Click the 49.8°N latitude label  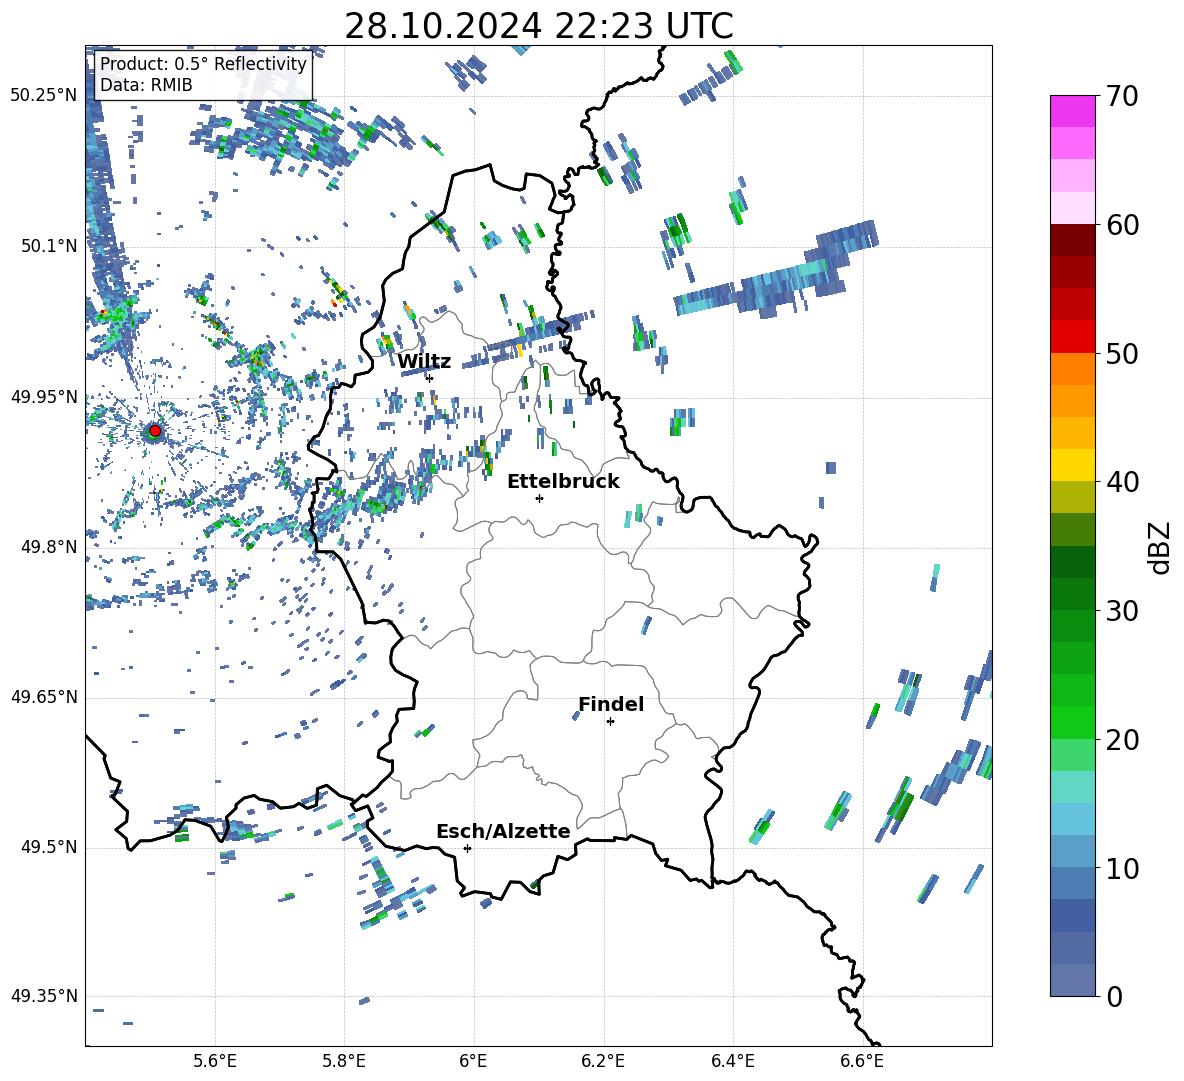point(49,547)
